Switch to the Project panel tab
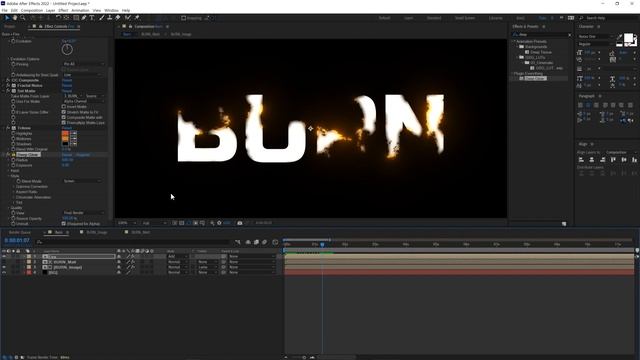Viewport: 640px width, 360px height. (x=9, y=26)
